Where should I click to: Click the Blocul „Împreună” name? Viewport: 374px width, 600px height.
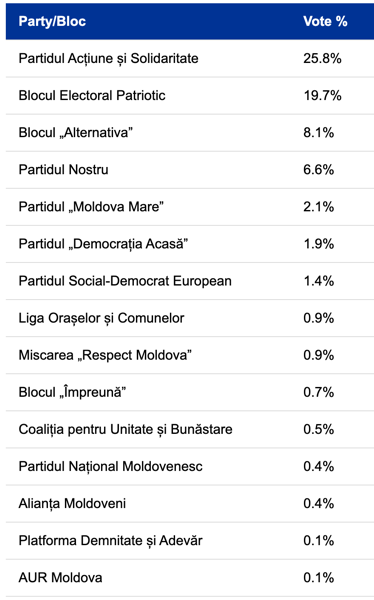click(x=72, y=392)
